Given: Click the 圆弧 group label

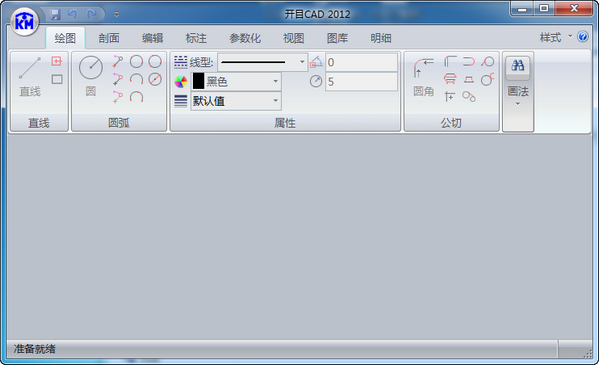Looking at the screenshot, I should (x=118, y=123).
